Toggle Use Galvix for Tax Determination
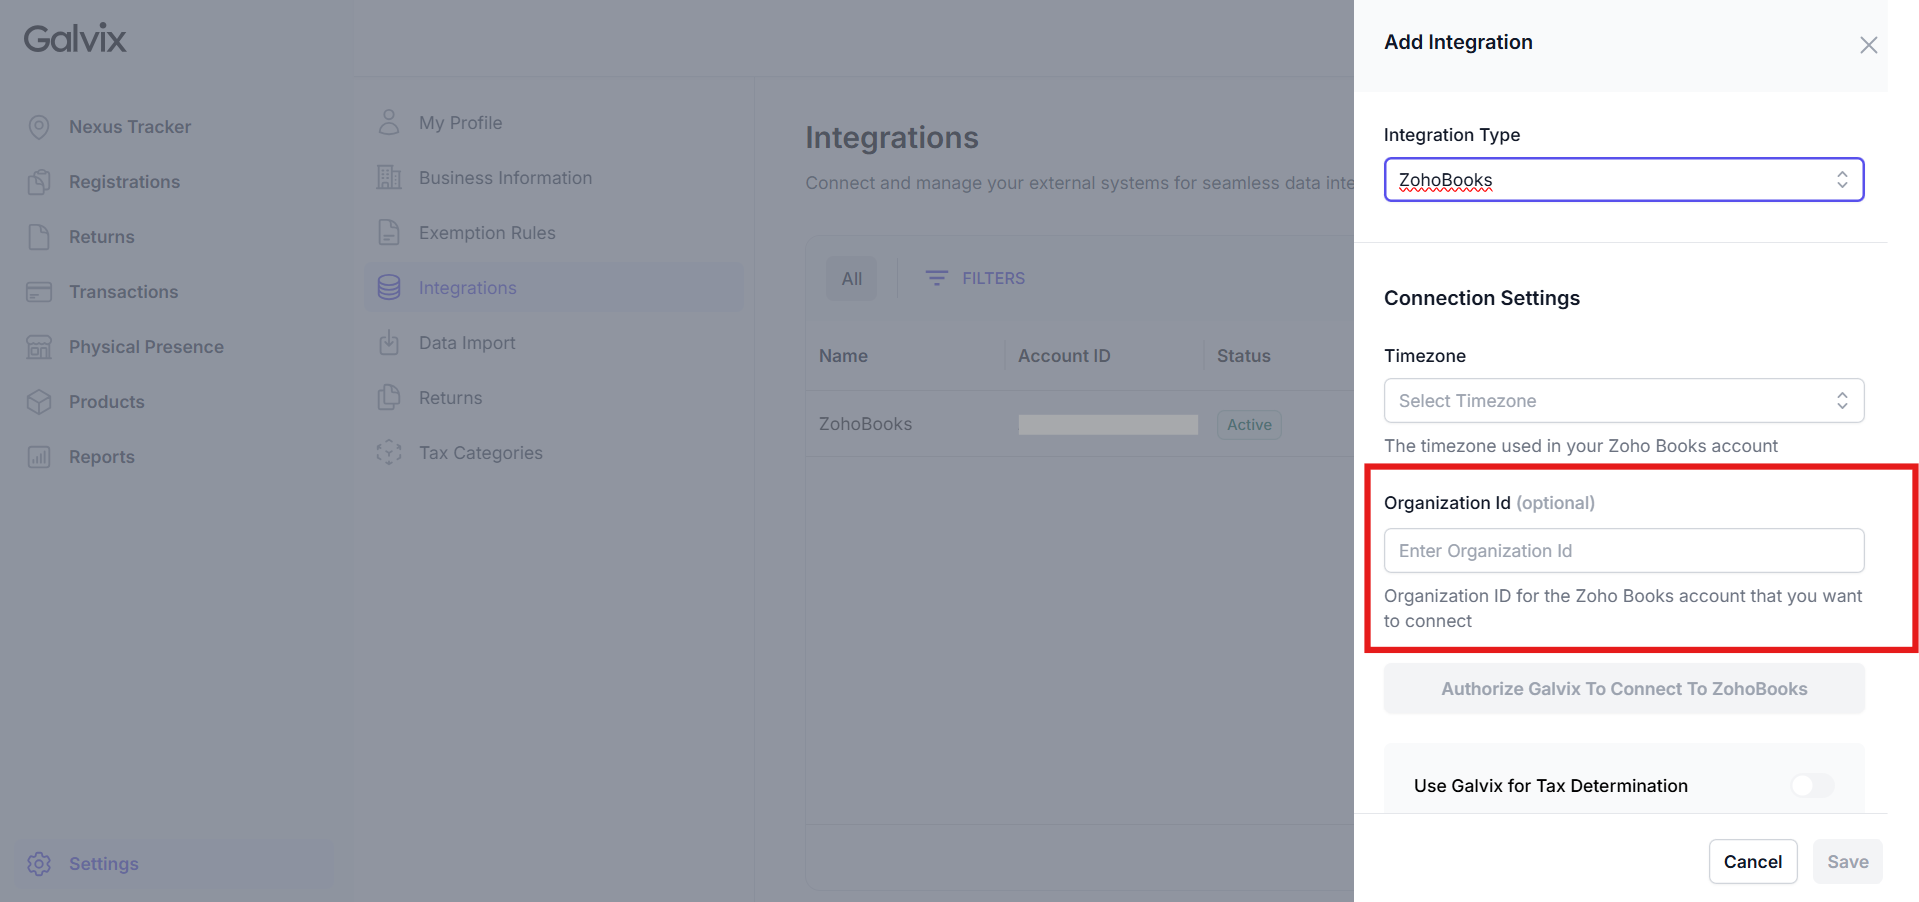Image resolution: width=1919 pixels, height=902 pixels. [x=1812, y=786]
